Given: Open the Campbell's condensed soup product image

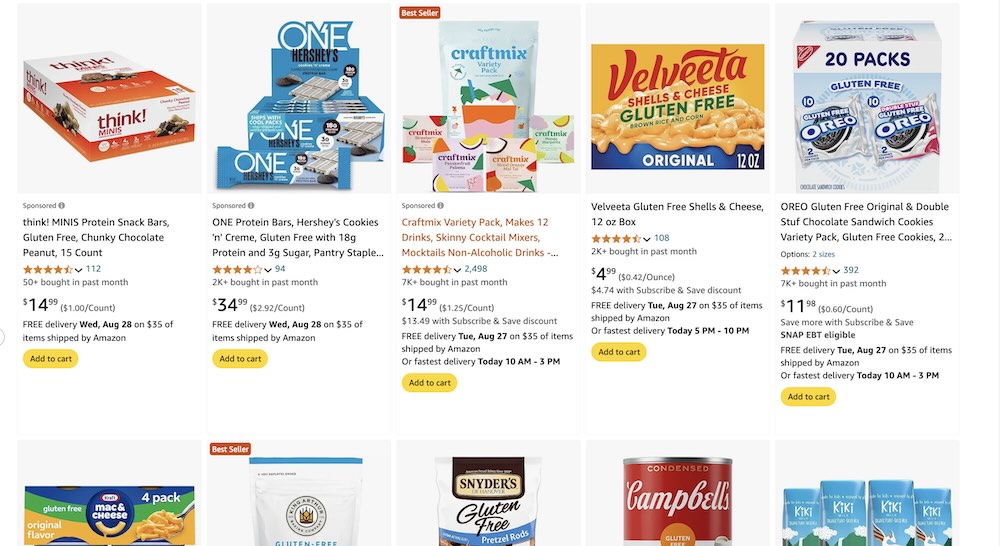Looking at the screenshot, I should [x=678, y=500].
